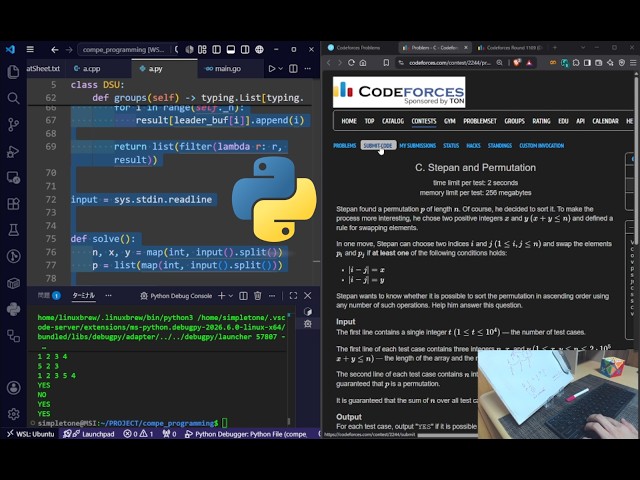Toggle the browser sidebar panel button
The height and width of the screenshot is (480, 640).
coord(587,62)
